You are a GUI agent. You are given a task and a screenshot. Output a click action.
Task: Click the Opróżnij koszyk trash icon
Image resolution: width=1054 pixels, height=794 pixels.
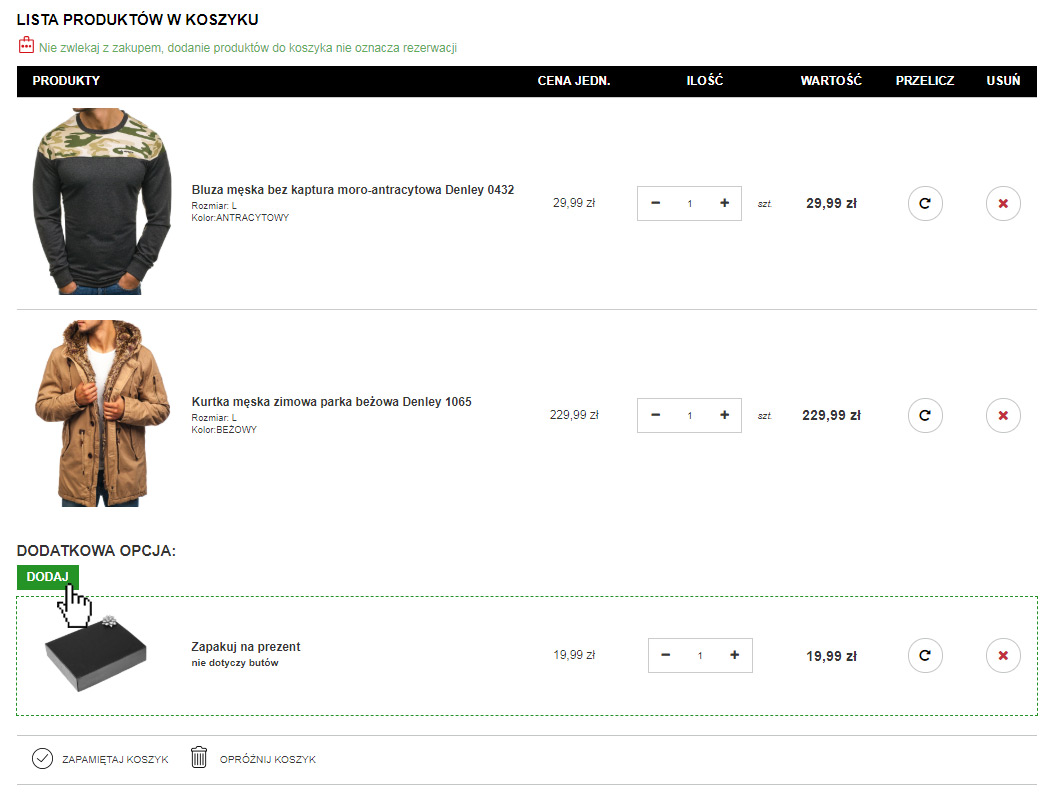tap(199, 758)
